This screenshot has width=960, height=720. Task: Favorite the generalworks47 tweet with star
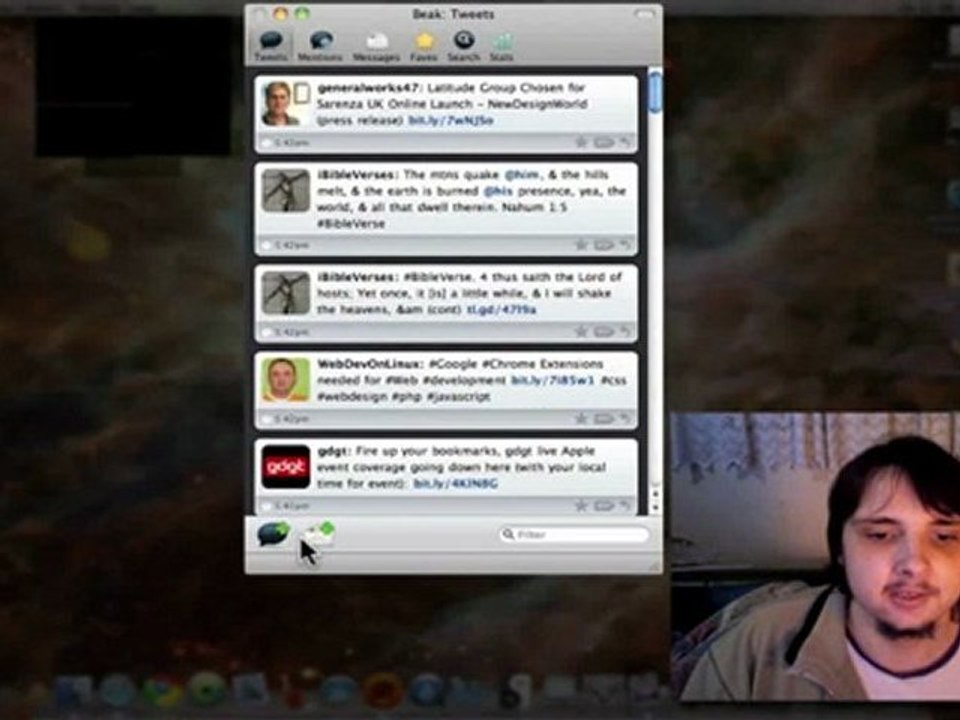point(581,142)
